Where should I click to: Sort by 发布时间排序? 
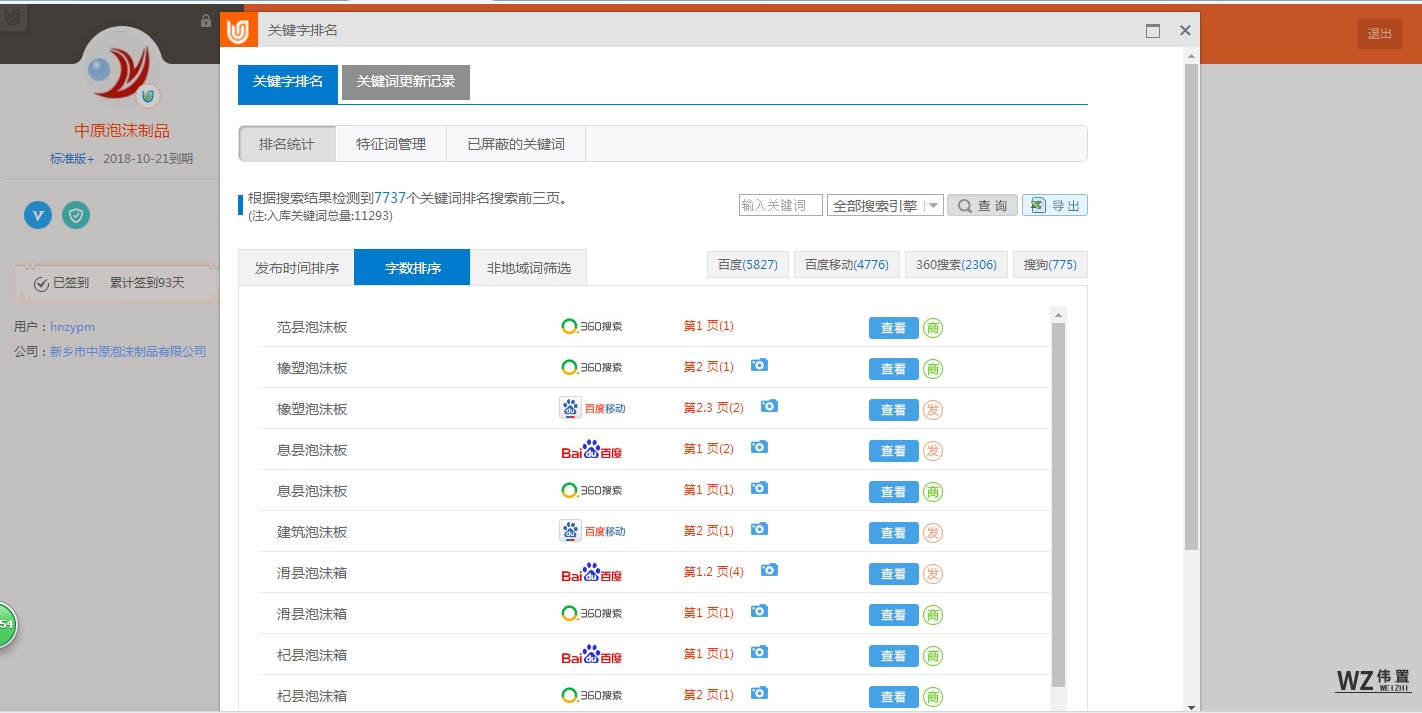coord(297,268)
